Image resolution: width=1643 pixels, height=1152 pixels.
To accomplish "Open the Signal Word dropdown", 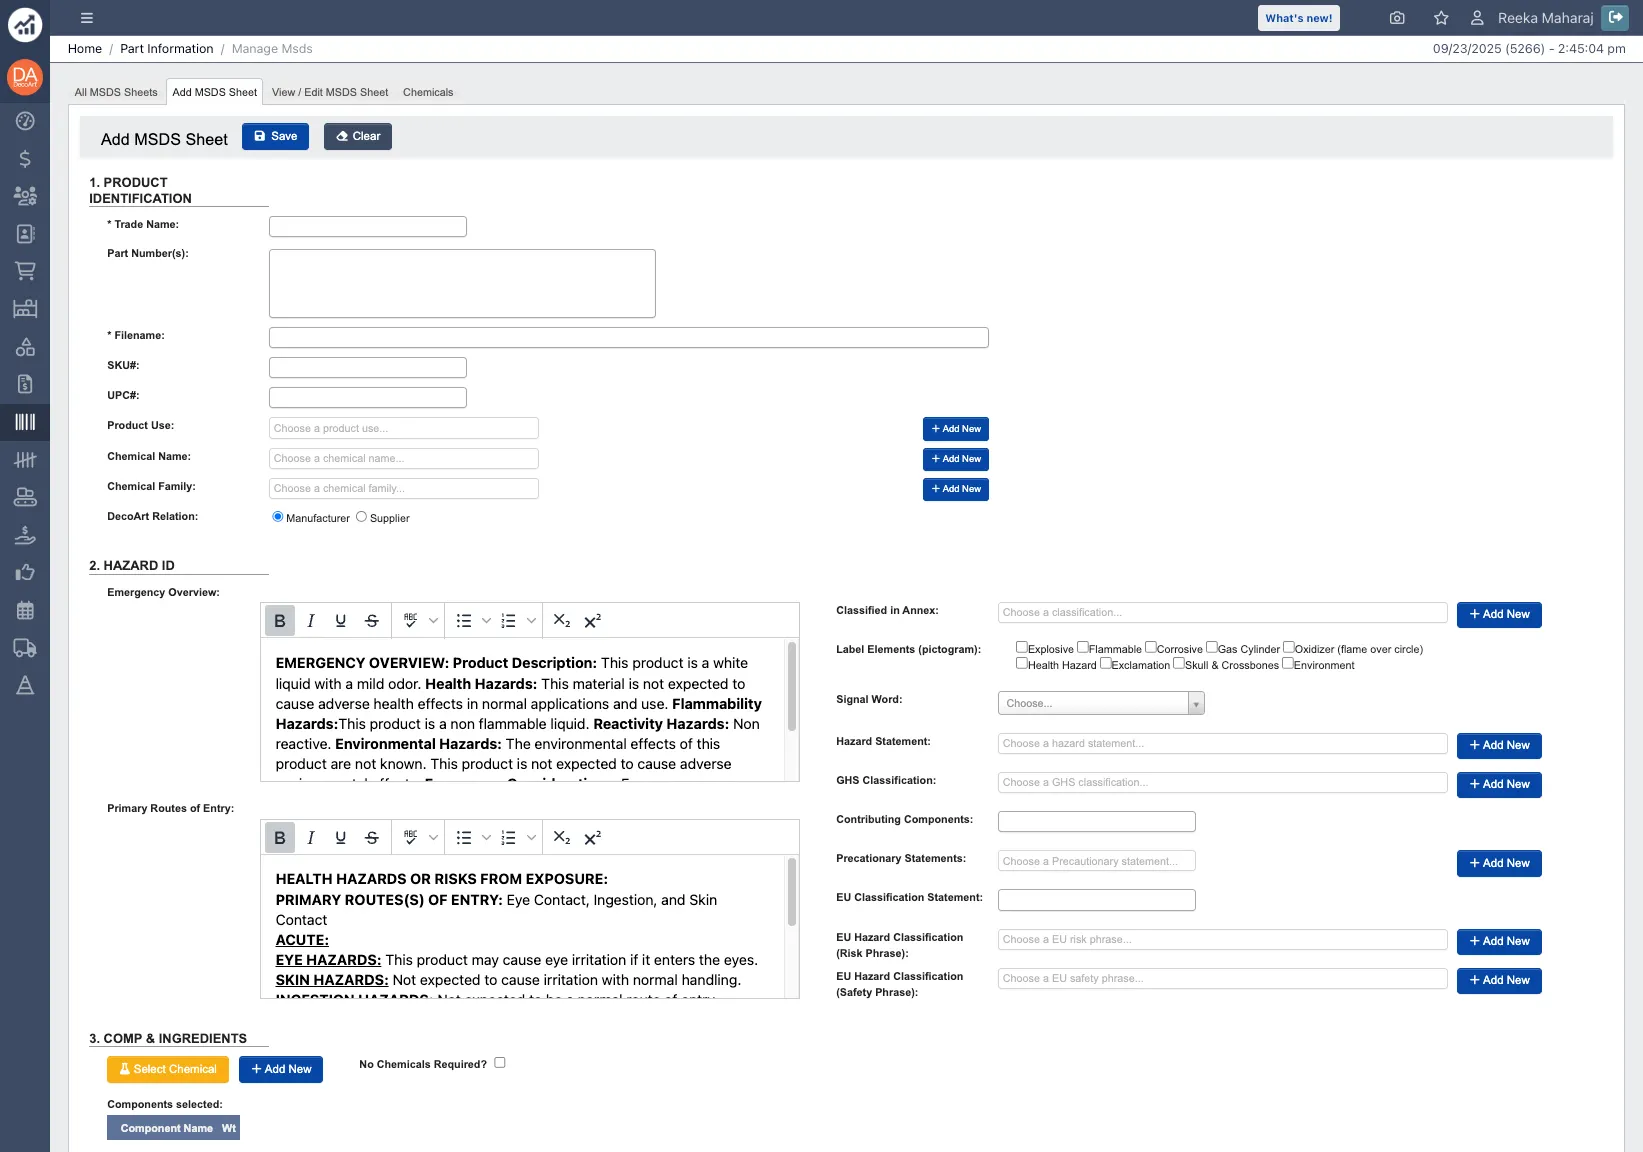I will coord(1101,703).
